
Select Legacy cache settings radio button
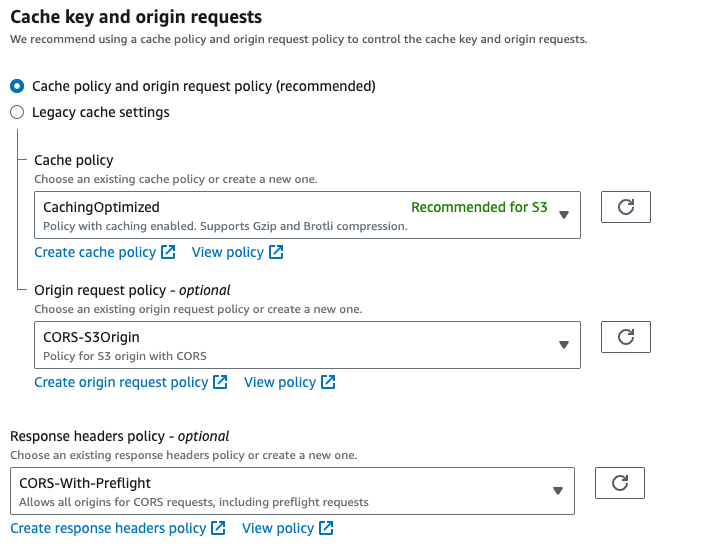[x=17, y=112]
